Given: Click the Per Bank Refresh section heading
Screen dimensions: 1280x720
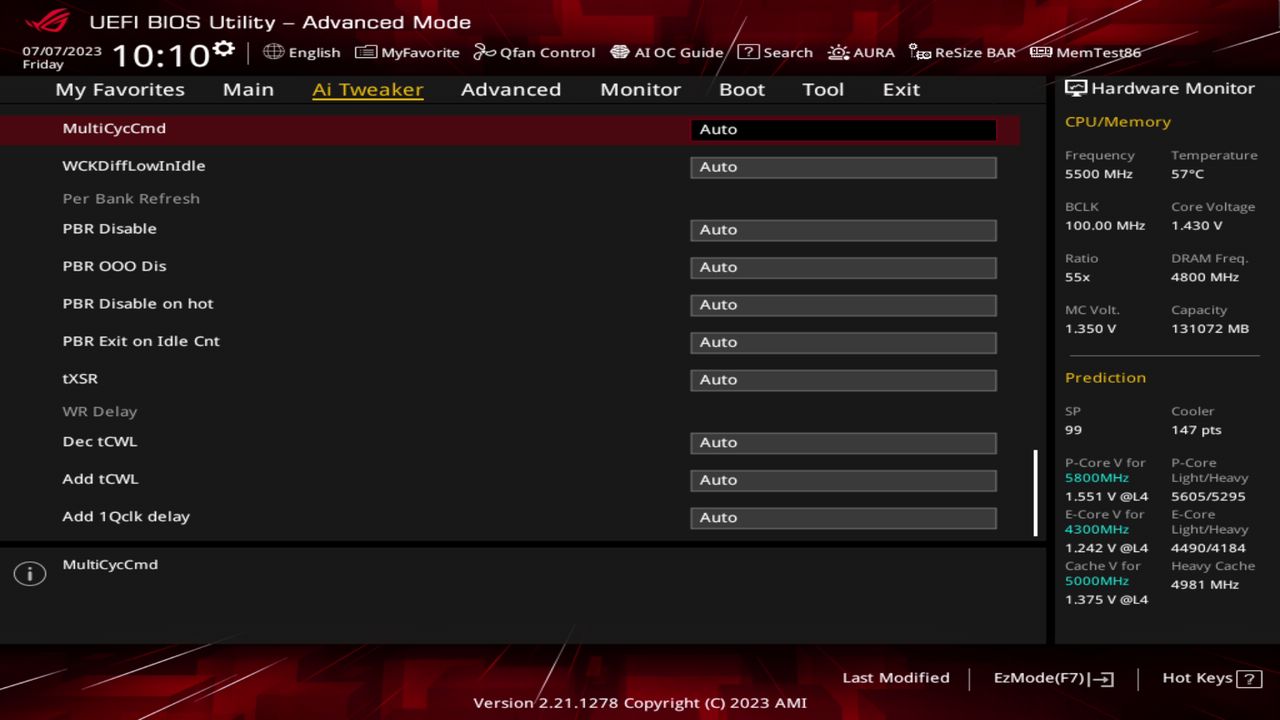Looking at the screenshot, I should (131, 198).
